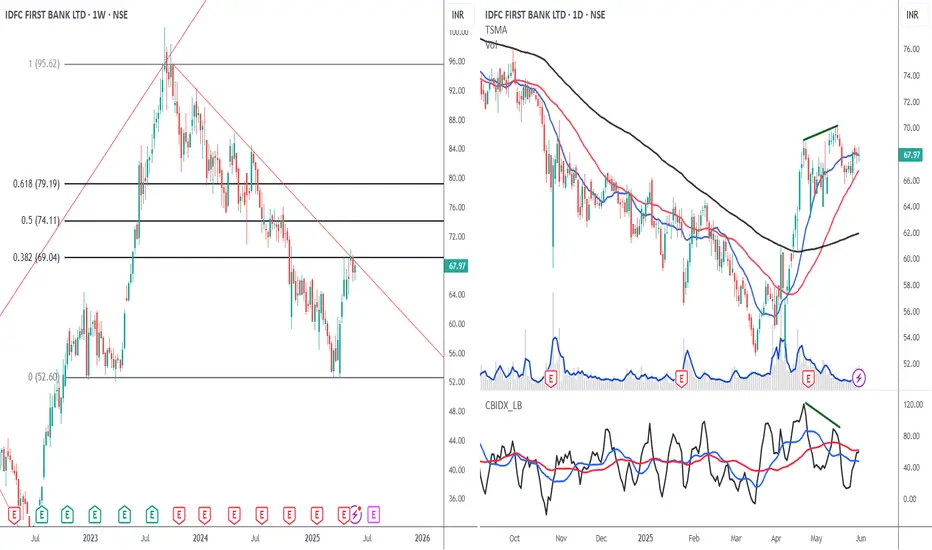Open the INR currency selector on daily chart

pyautogui.click(x=912, y=15)
